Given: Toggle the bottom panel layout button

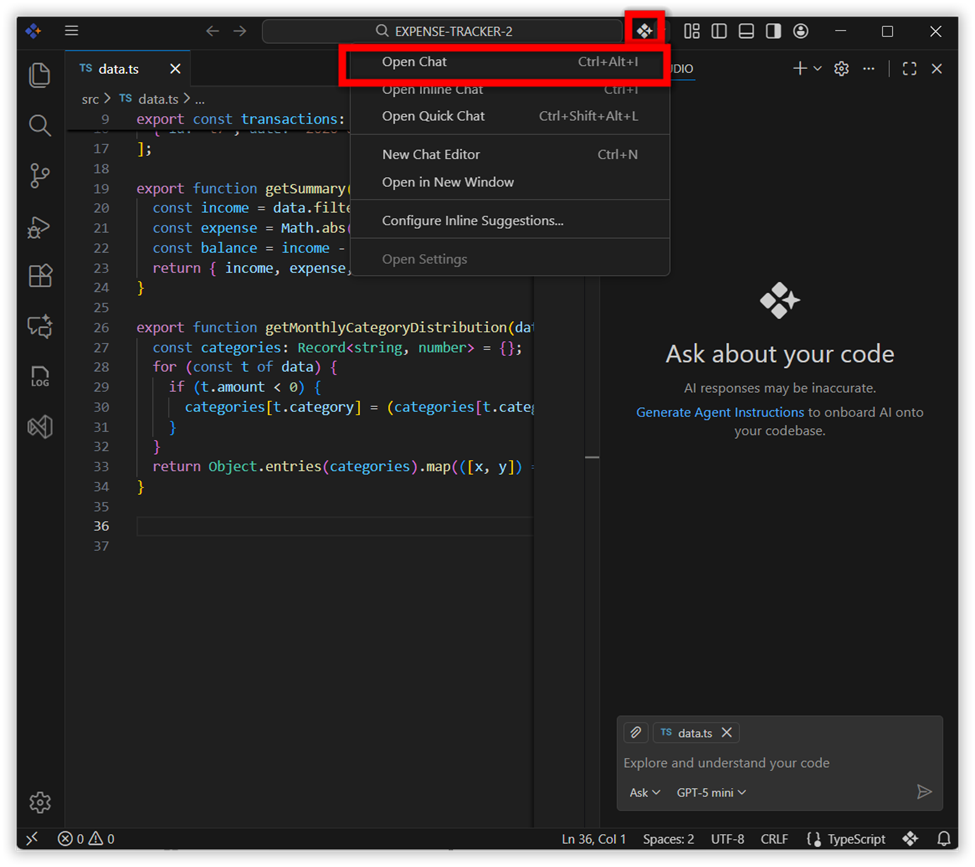Looking at the screenshot, I should [746, 31].
